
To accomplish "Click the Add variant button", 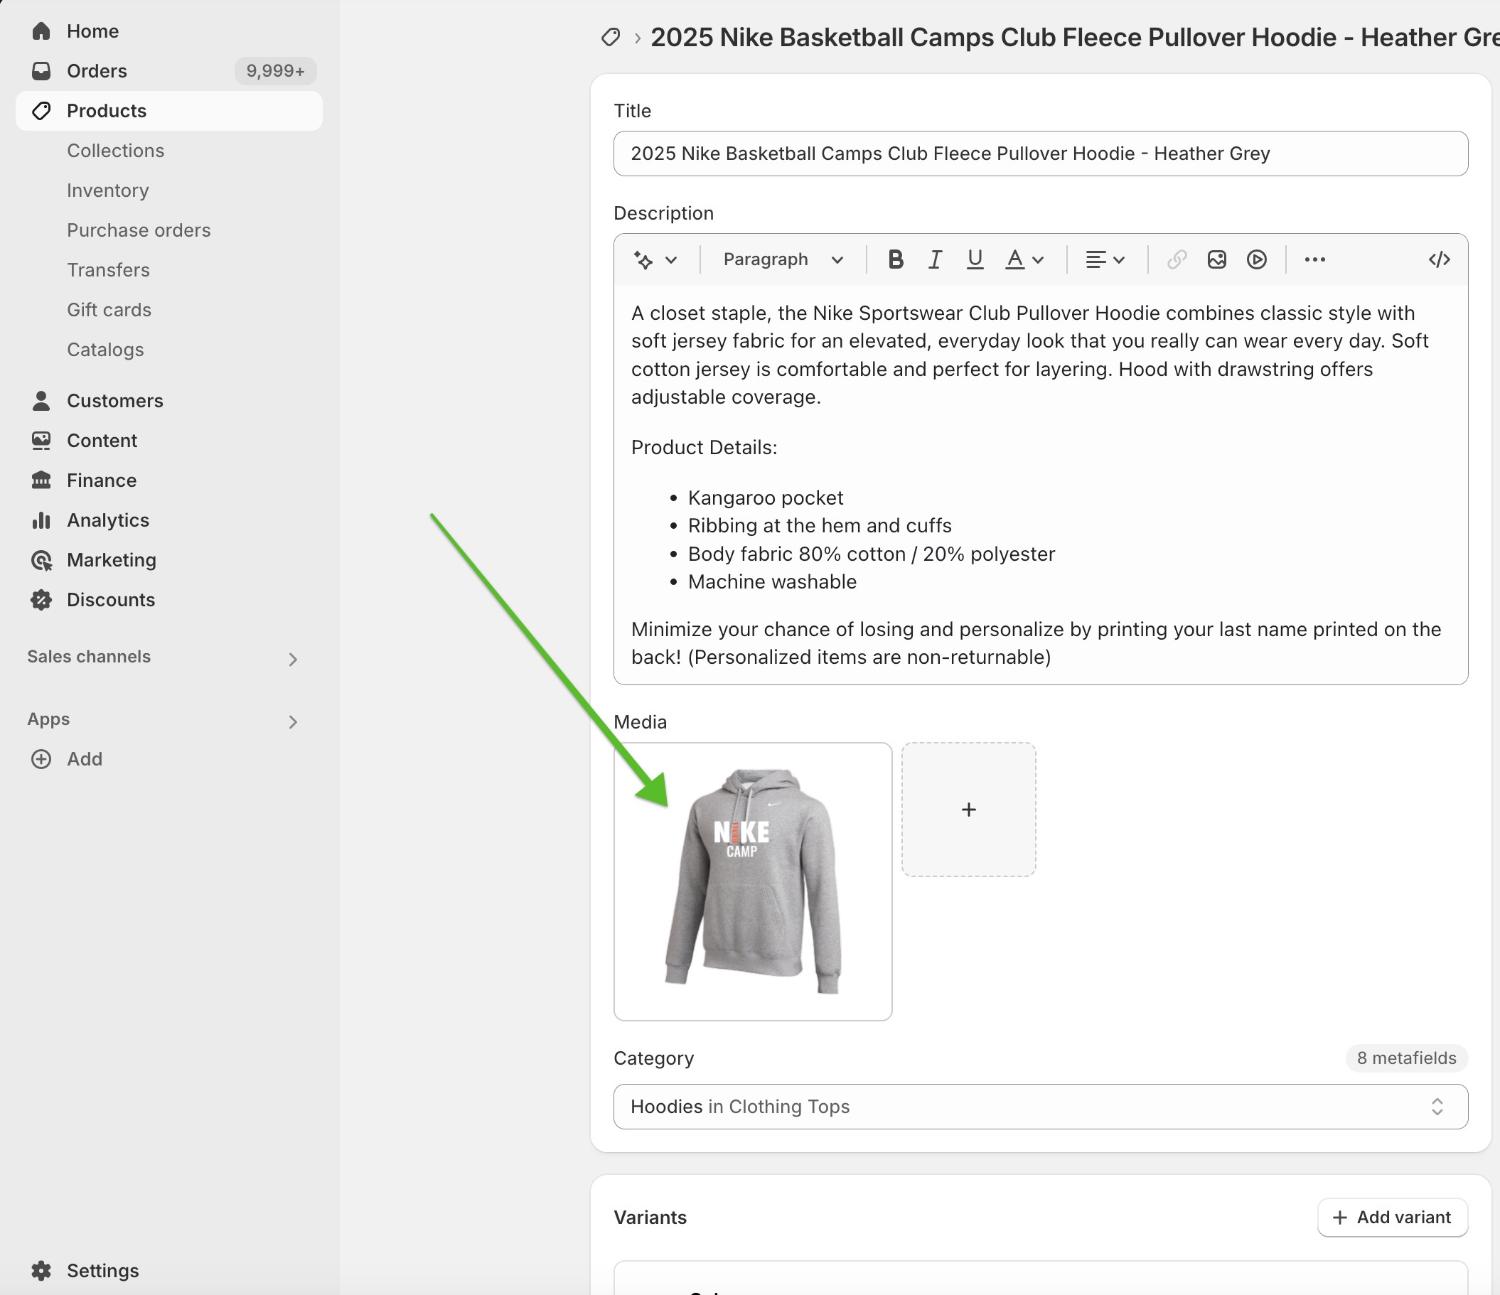I will click(1392, 1217).
